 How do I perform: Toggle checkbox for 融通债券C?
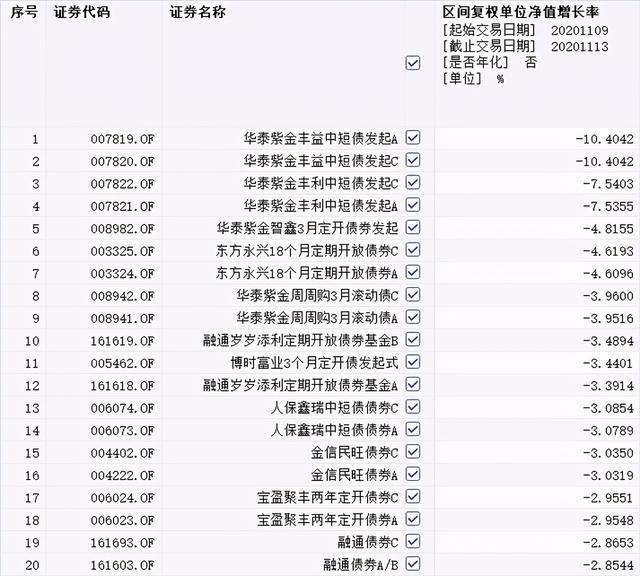pos(413,542)
